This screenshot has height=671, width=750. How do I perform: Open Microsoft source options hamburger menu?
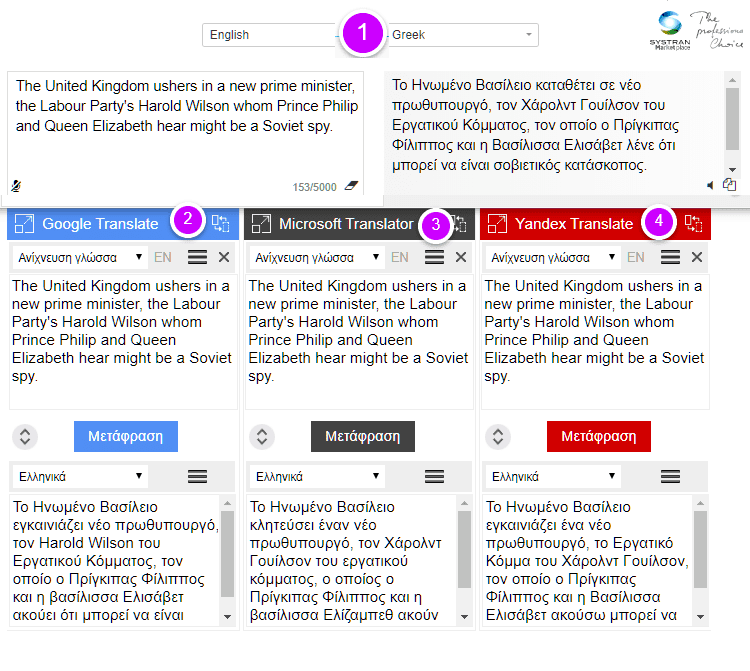pos(434,257)
